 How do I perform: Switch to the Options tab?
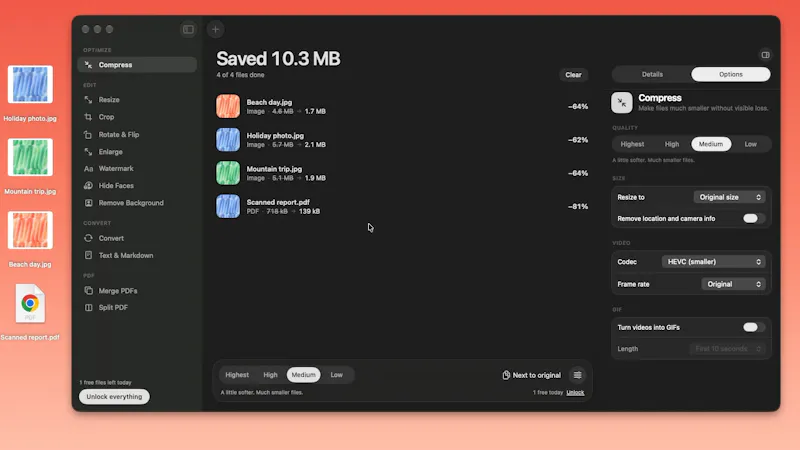pyautogui.click(x=730, y=74)
